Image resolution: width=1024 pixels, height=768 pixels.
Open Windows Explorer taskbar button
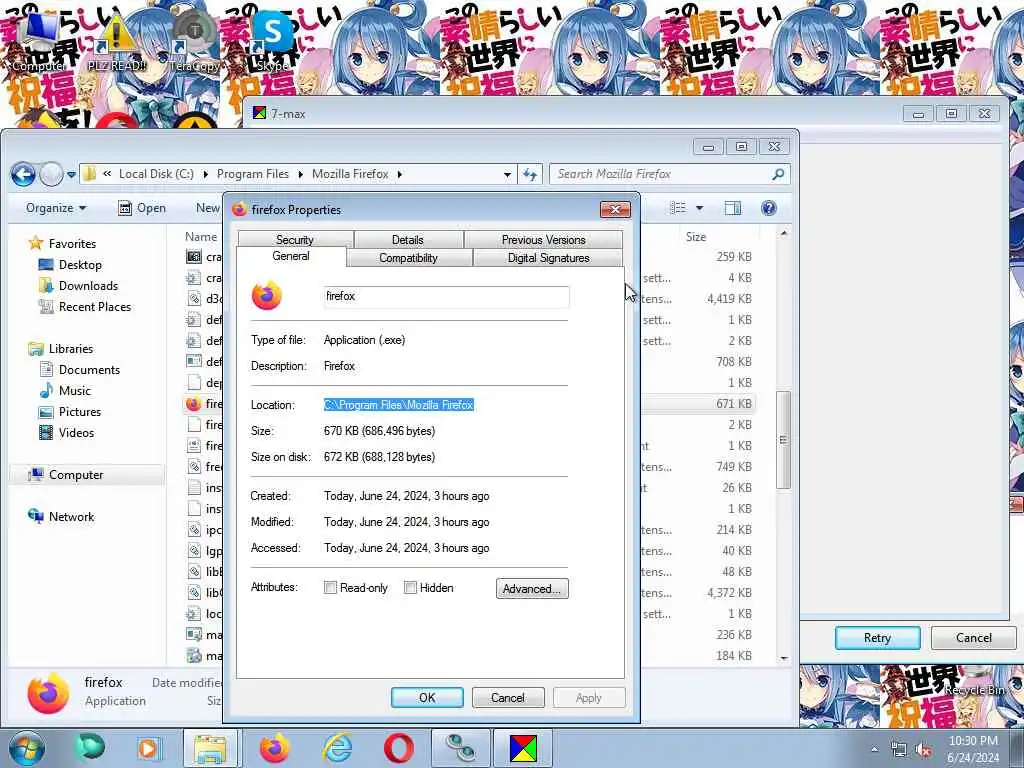click(x=210, y=748)
